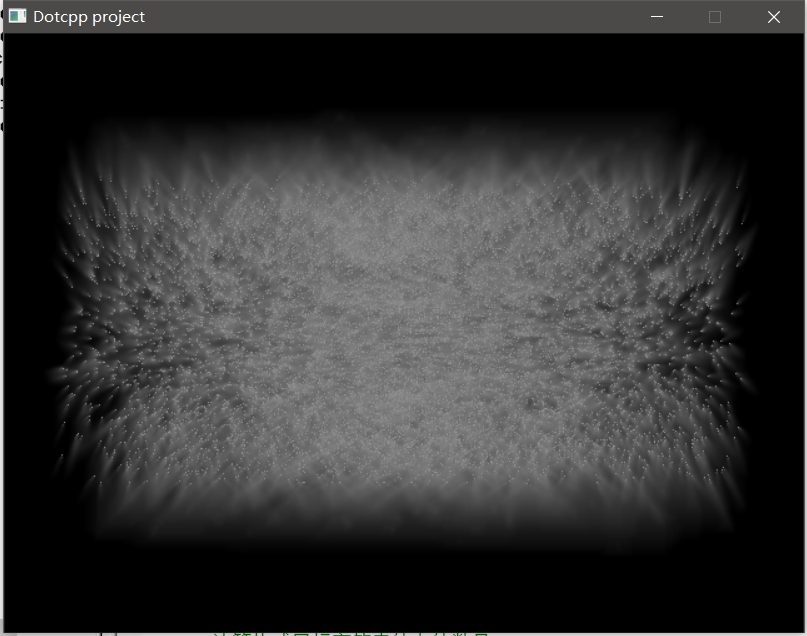Click the green text below the window
807x636 pixels.
350,632
